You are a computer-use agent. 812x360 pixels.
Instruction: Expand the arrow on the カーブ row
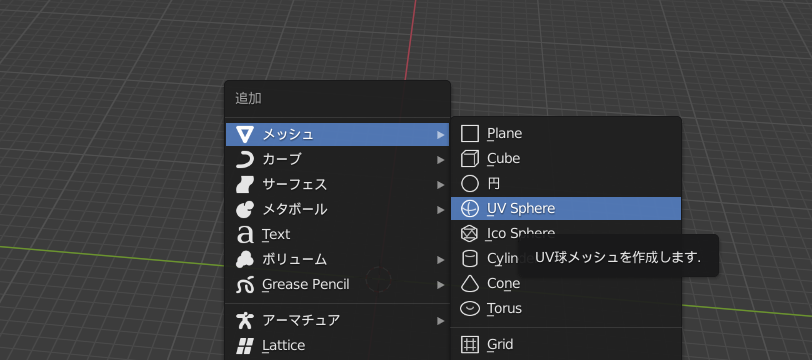pos(440,160)
